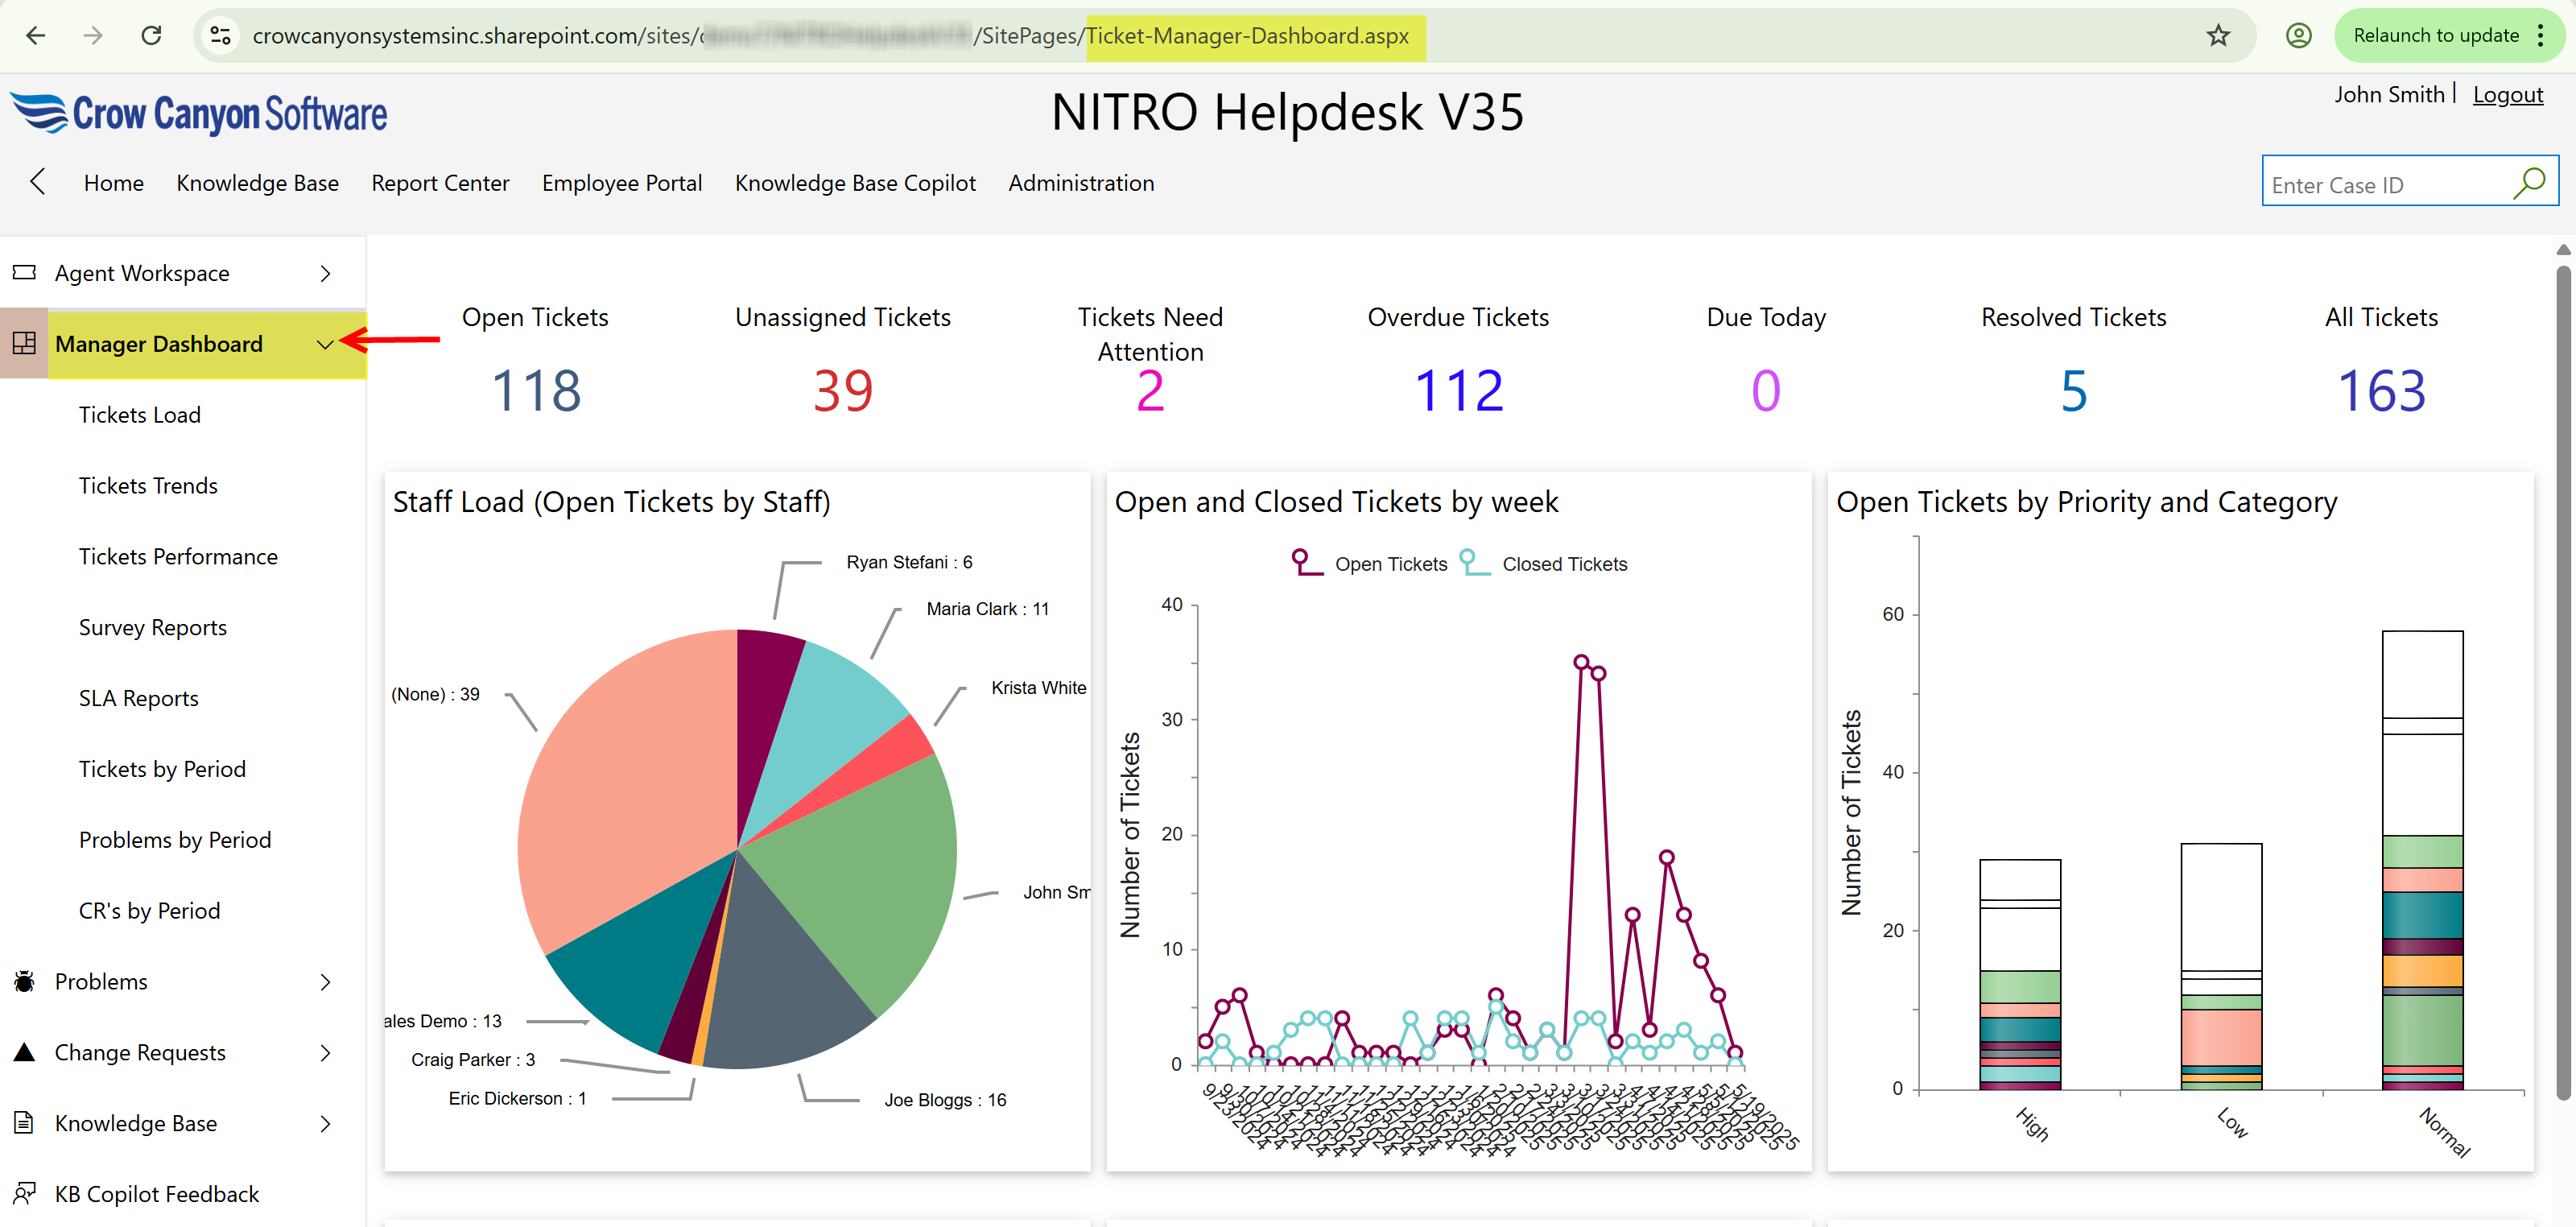Open the Report Center menu
The width and height of the screenshot is (2576, 1227).
pyautogui.click(x=440, y=183)
